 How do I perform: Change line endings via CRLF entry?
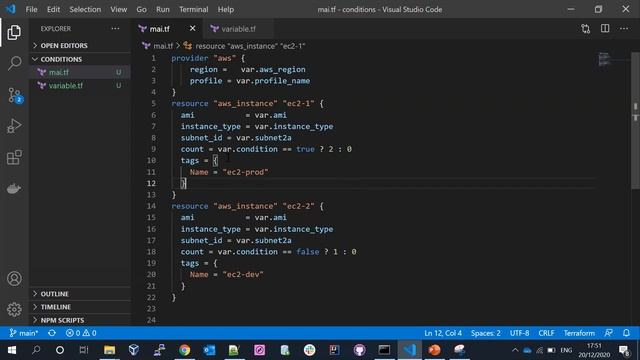546,333
